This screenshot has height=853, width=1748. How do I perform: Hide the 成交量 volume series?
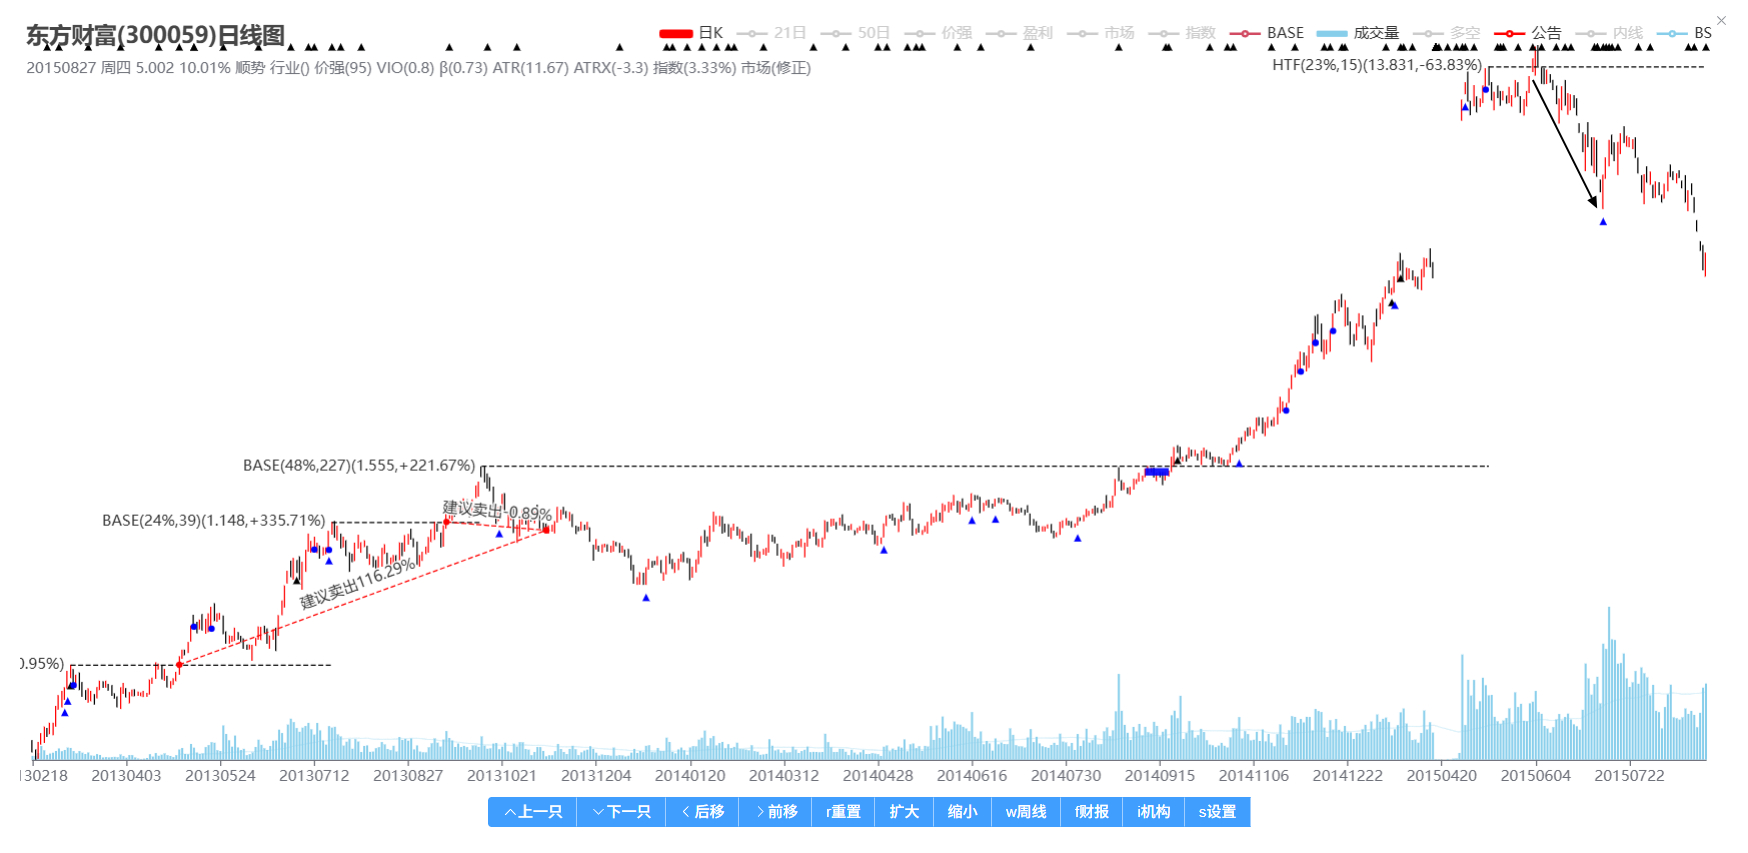(1358, 33)
